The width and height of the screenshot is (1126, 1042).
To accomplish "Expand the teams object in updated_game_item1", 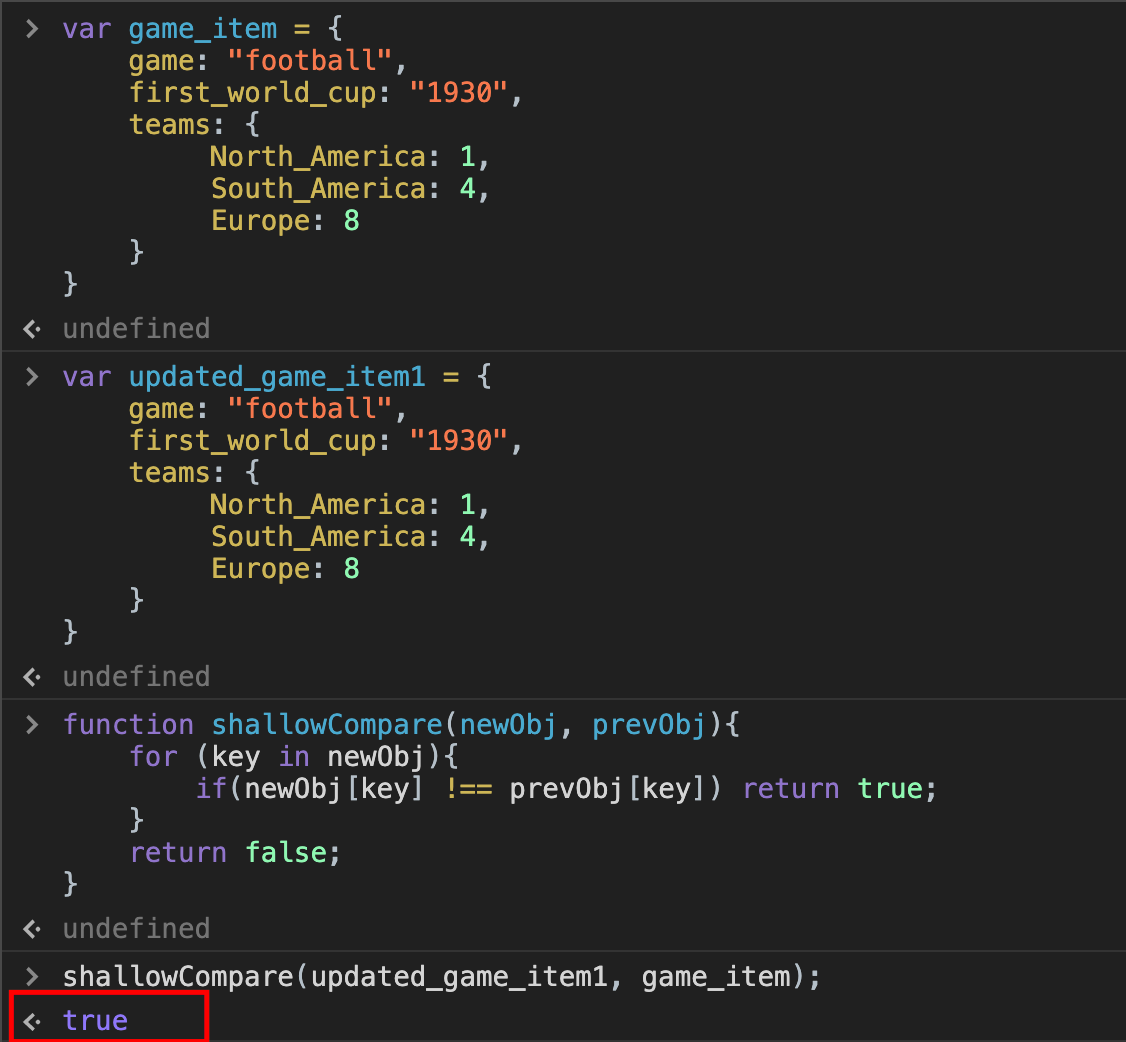I will click(x=170, y=472).
